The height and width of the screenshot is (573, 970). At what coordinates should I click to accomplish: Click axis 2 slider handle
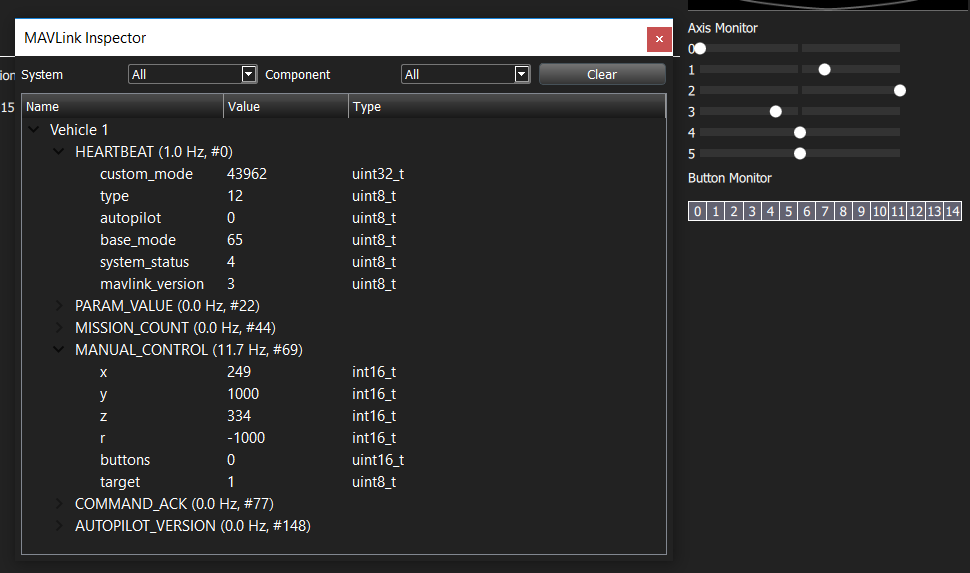899,90
